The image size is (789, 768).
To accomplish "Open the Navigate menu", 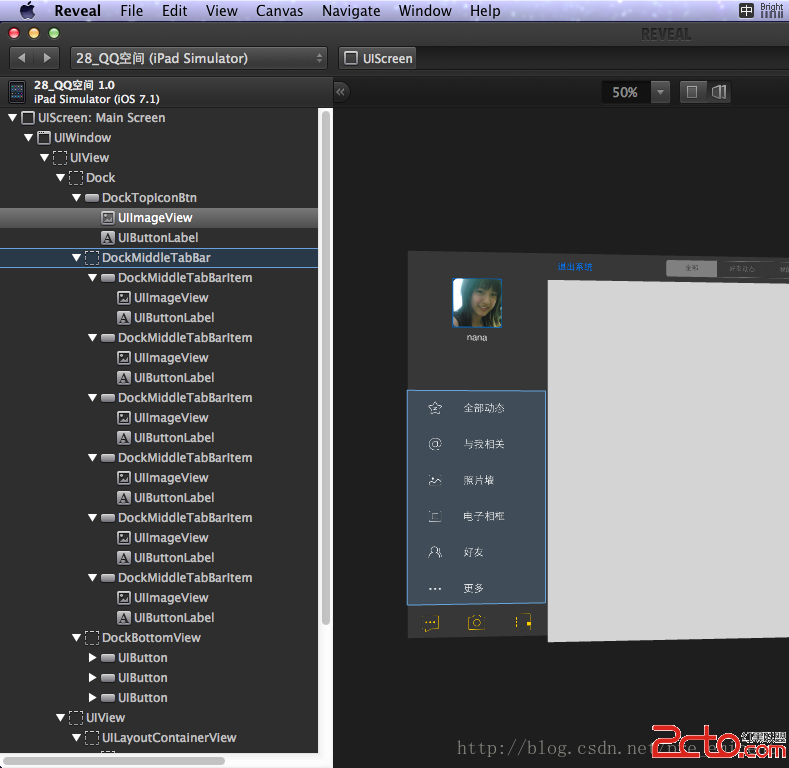I will click(x=350, y=11).
